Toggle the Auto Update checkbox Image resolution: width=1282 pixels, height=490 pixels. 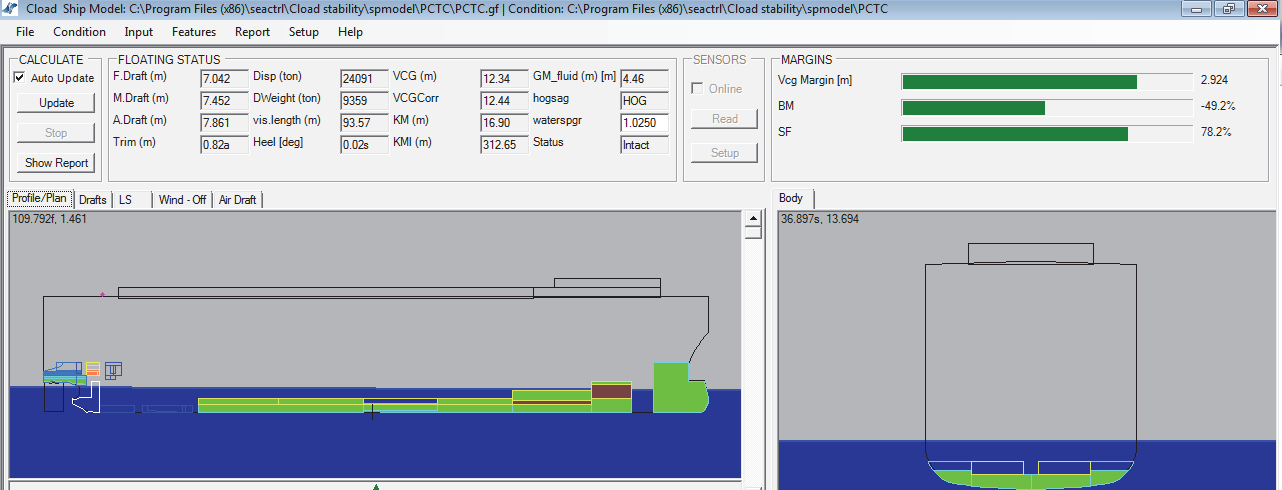pos(19,77)
